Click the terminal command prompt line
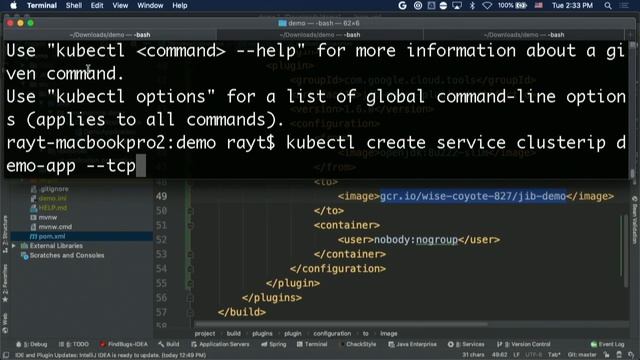The height and width of the screenshot is (360, 640). click(316, 154)
